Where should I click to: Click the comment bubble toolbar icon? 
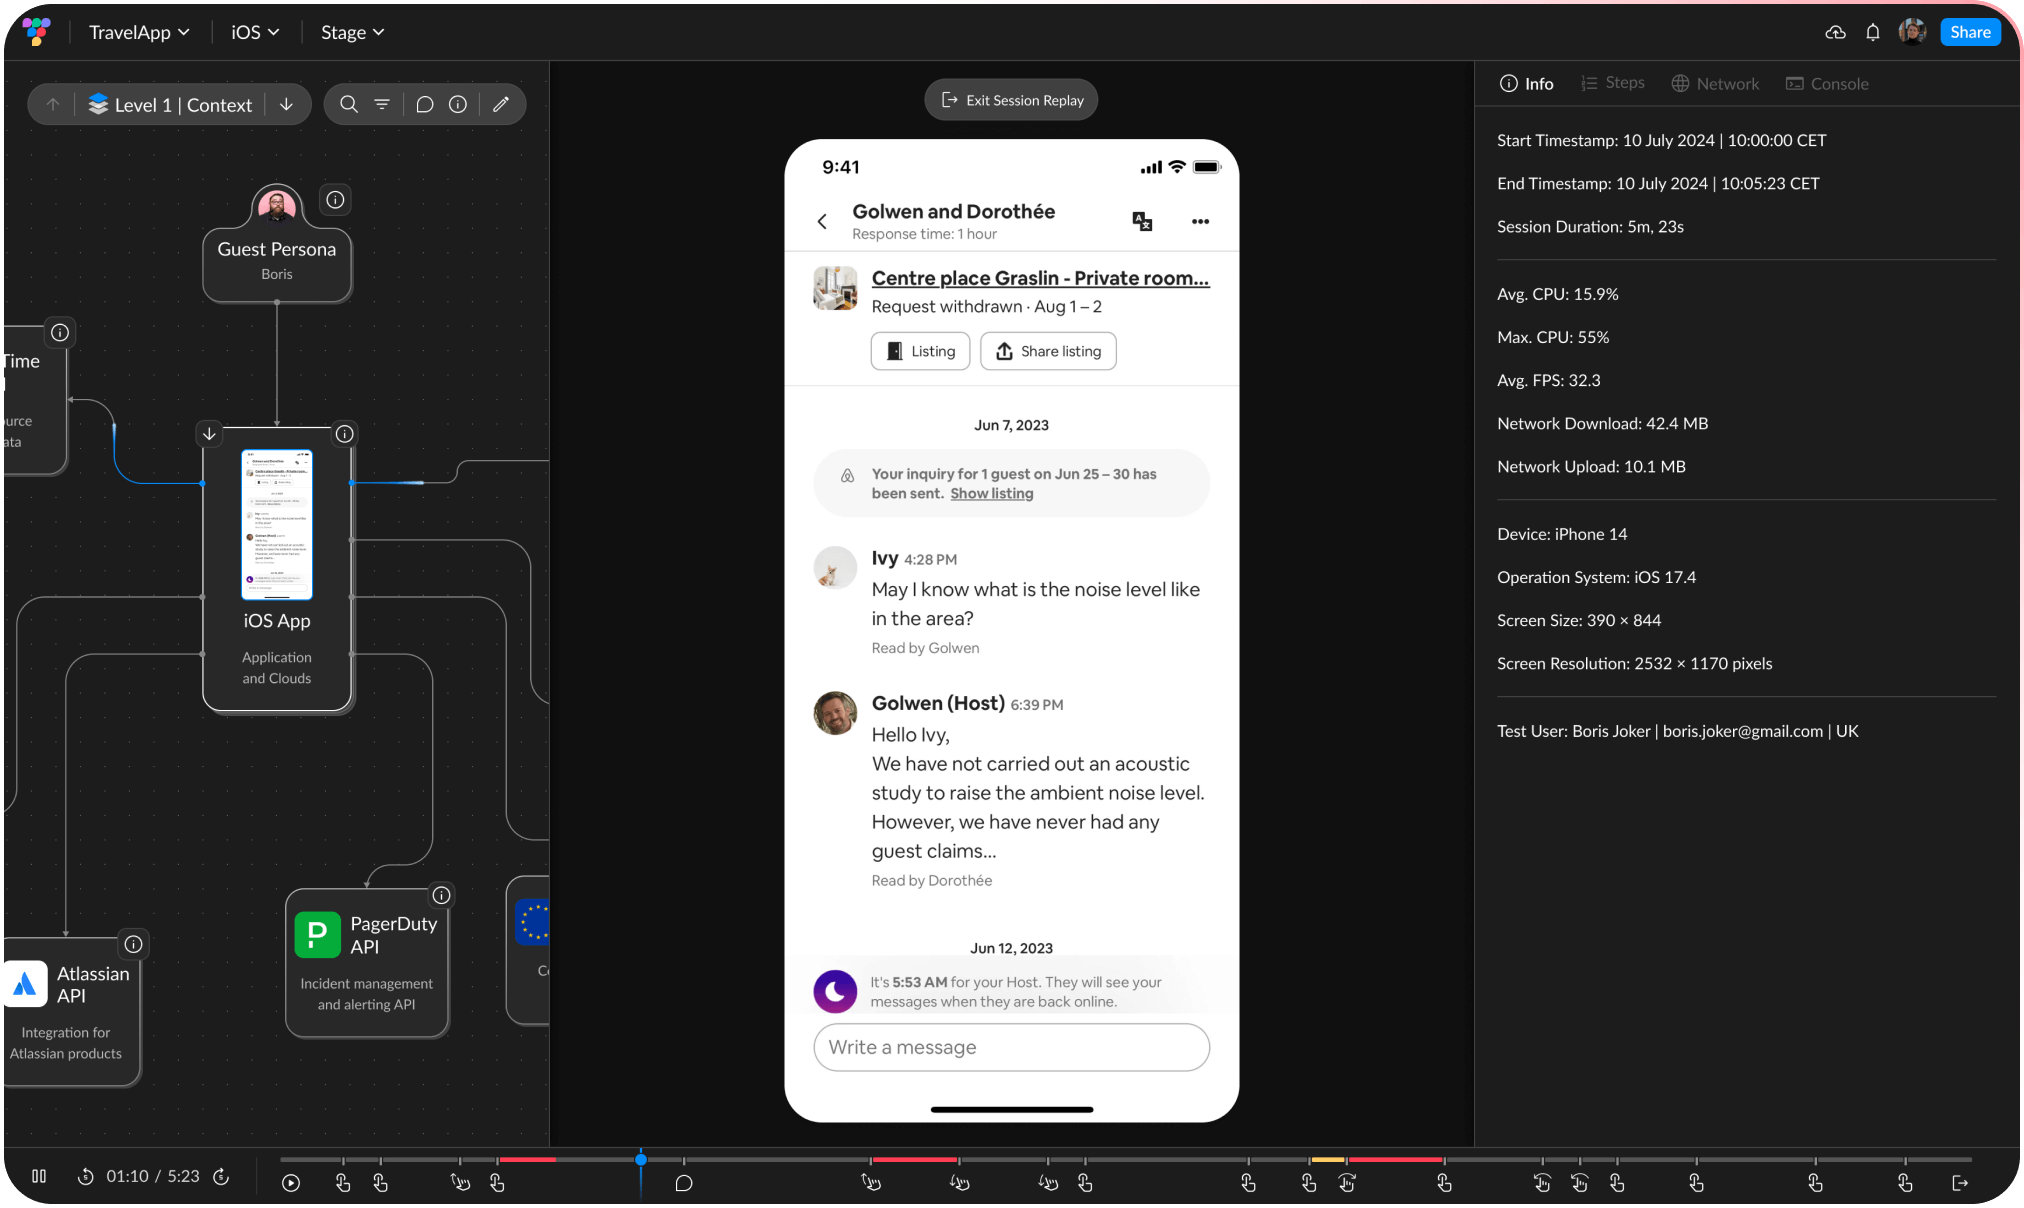click(x=424, y=104)
